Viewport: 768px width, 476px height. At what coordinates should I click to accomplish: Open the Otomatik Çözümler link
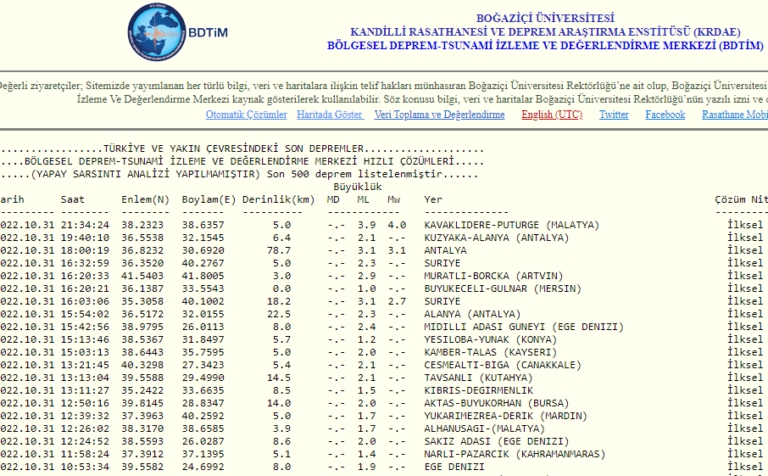point(247,115)
